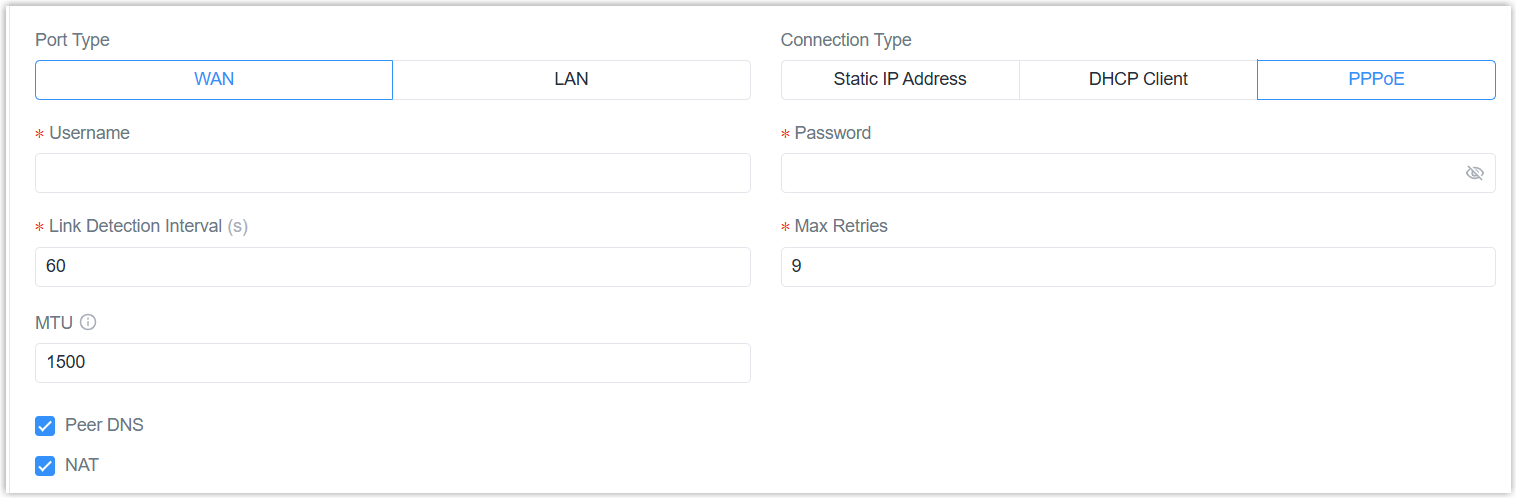Click the Peer DNS label text
The width and height of the screenshot is (1517, 499).
(104, 425)
